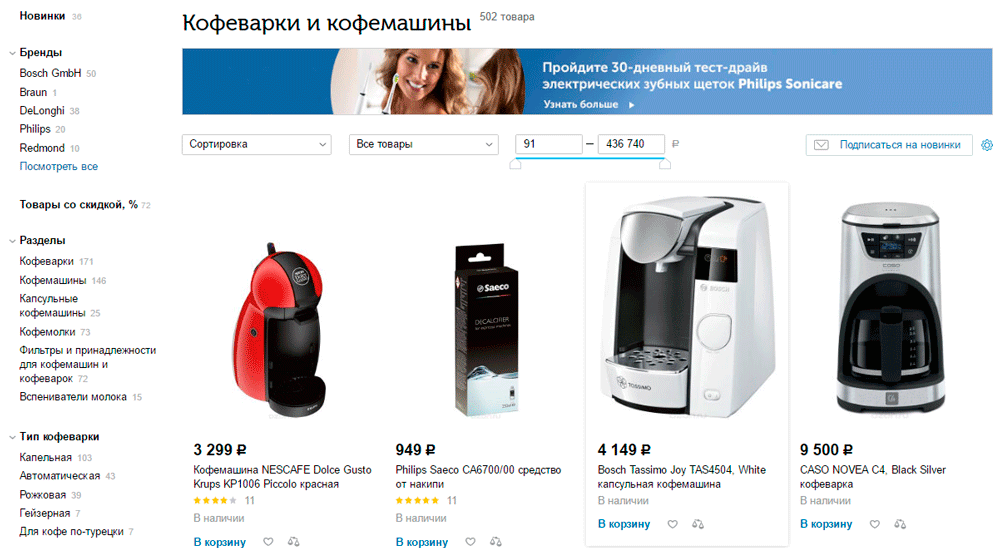
Task: Add Bosch Tassimo Joy to favorites heart
Action: point(673,524)
